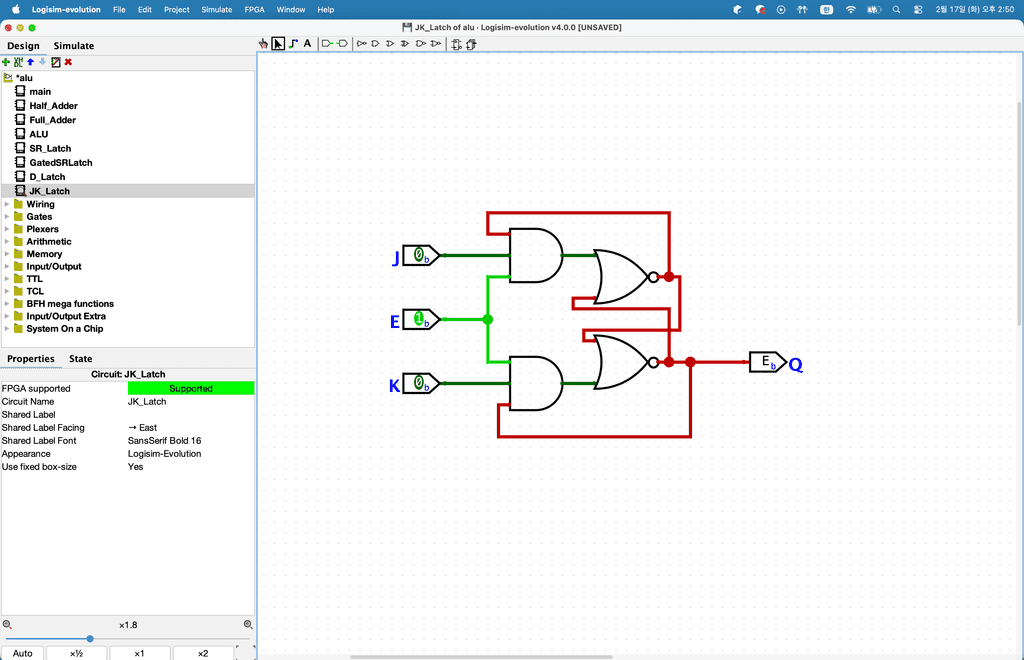
Task: Expand the Memory library folder
Action: 7,254
